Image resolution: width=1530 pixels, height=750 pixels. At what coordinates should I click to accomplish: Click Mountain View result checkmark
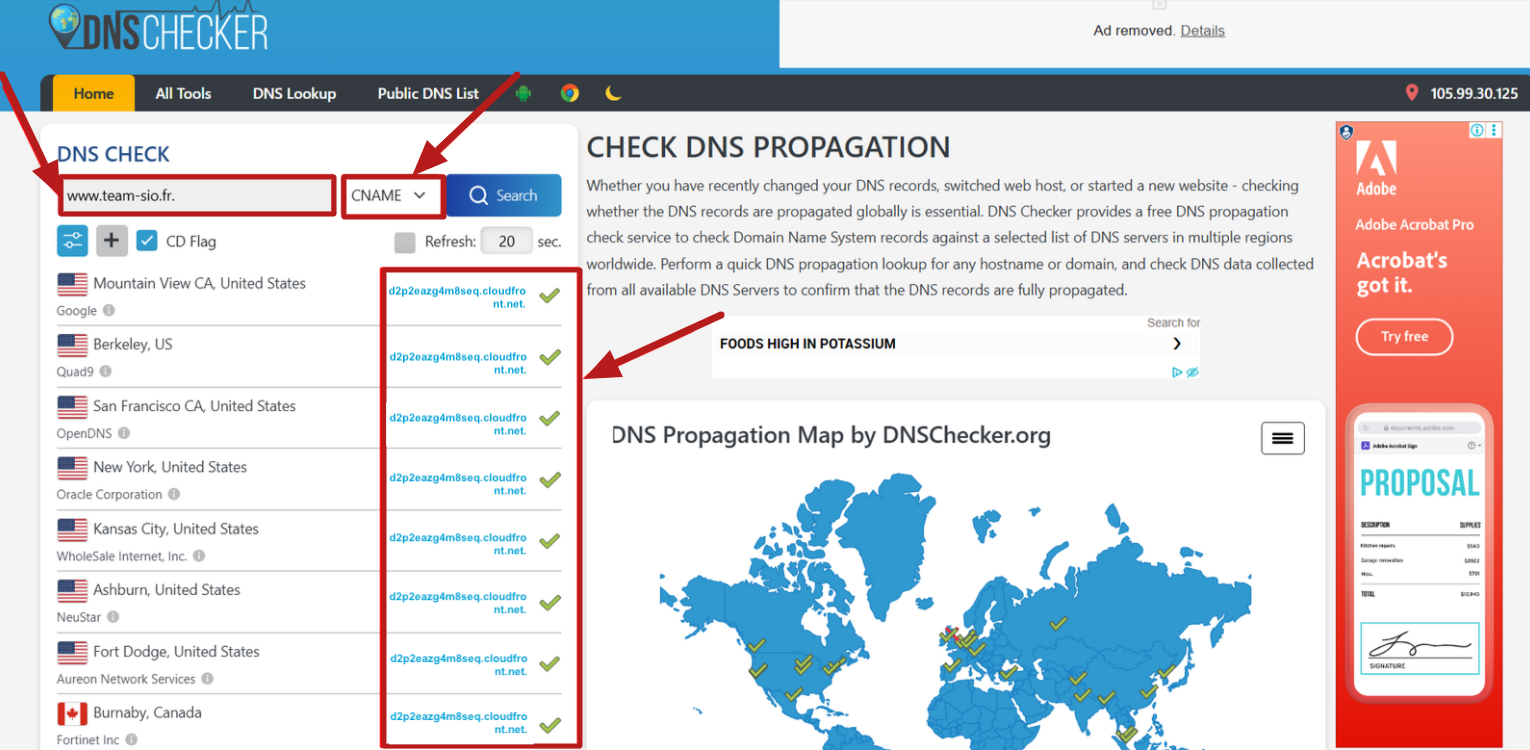(x=549, y=296)
